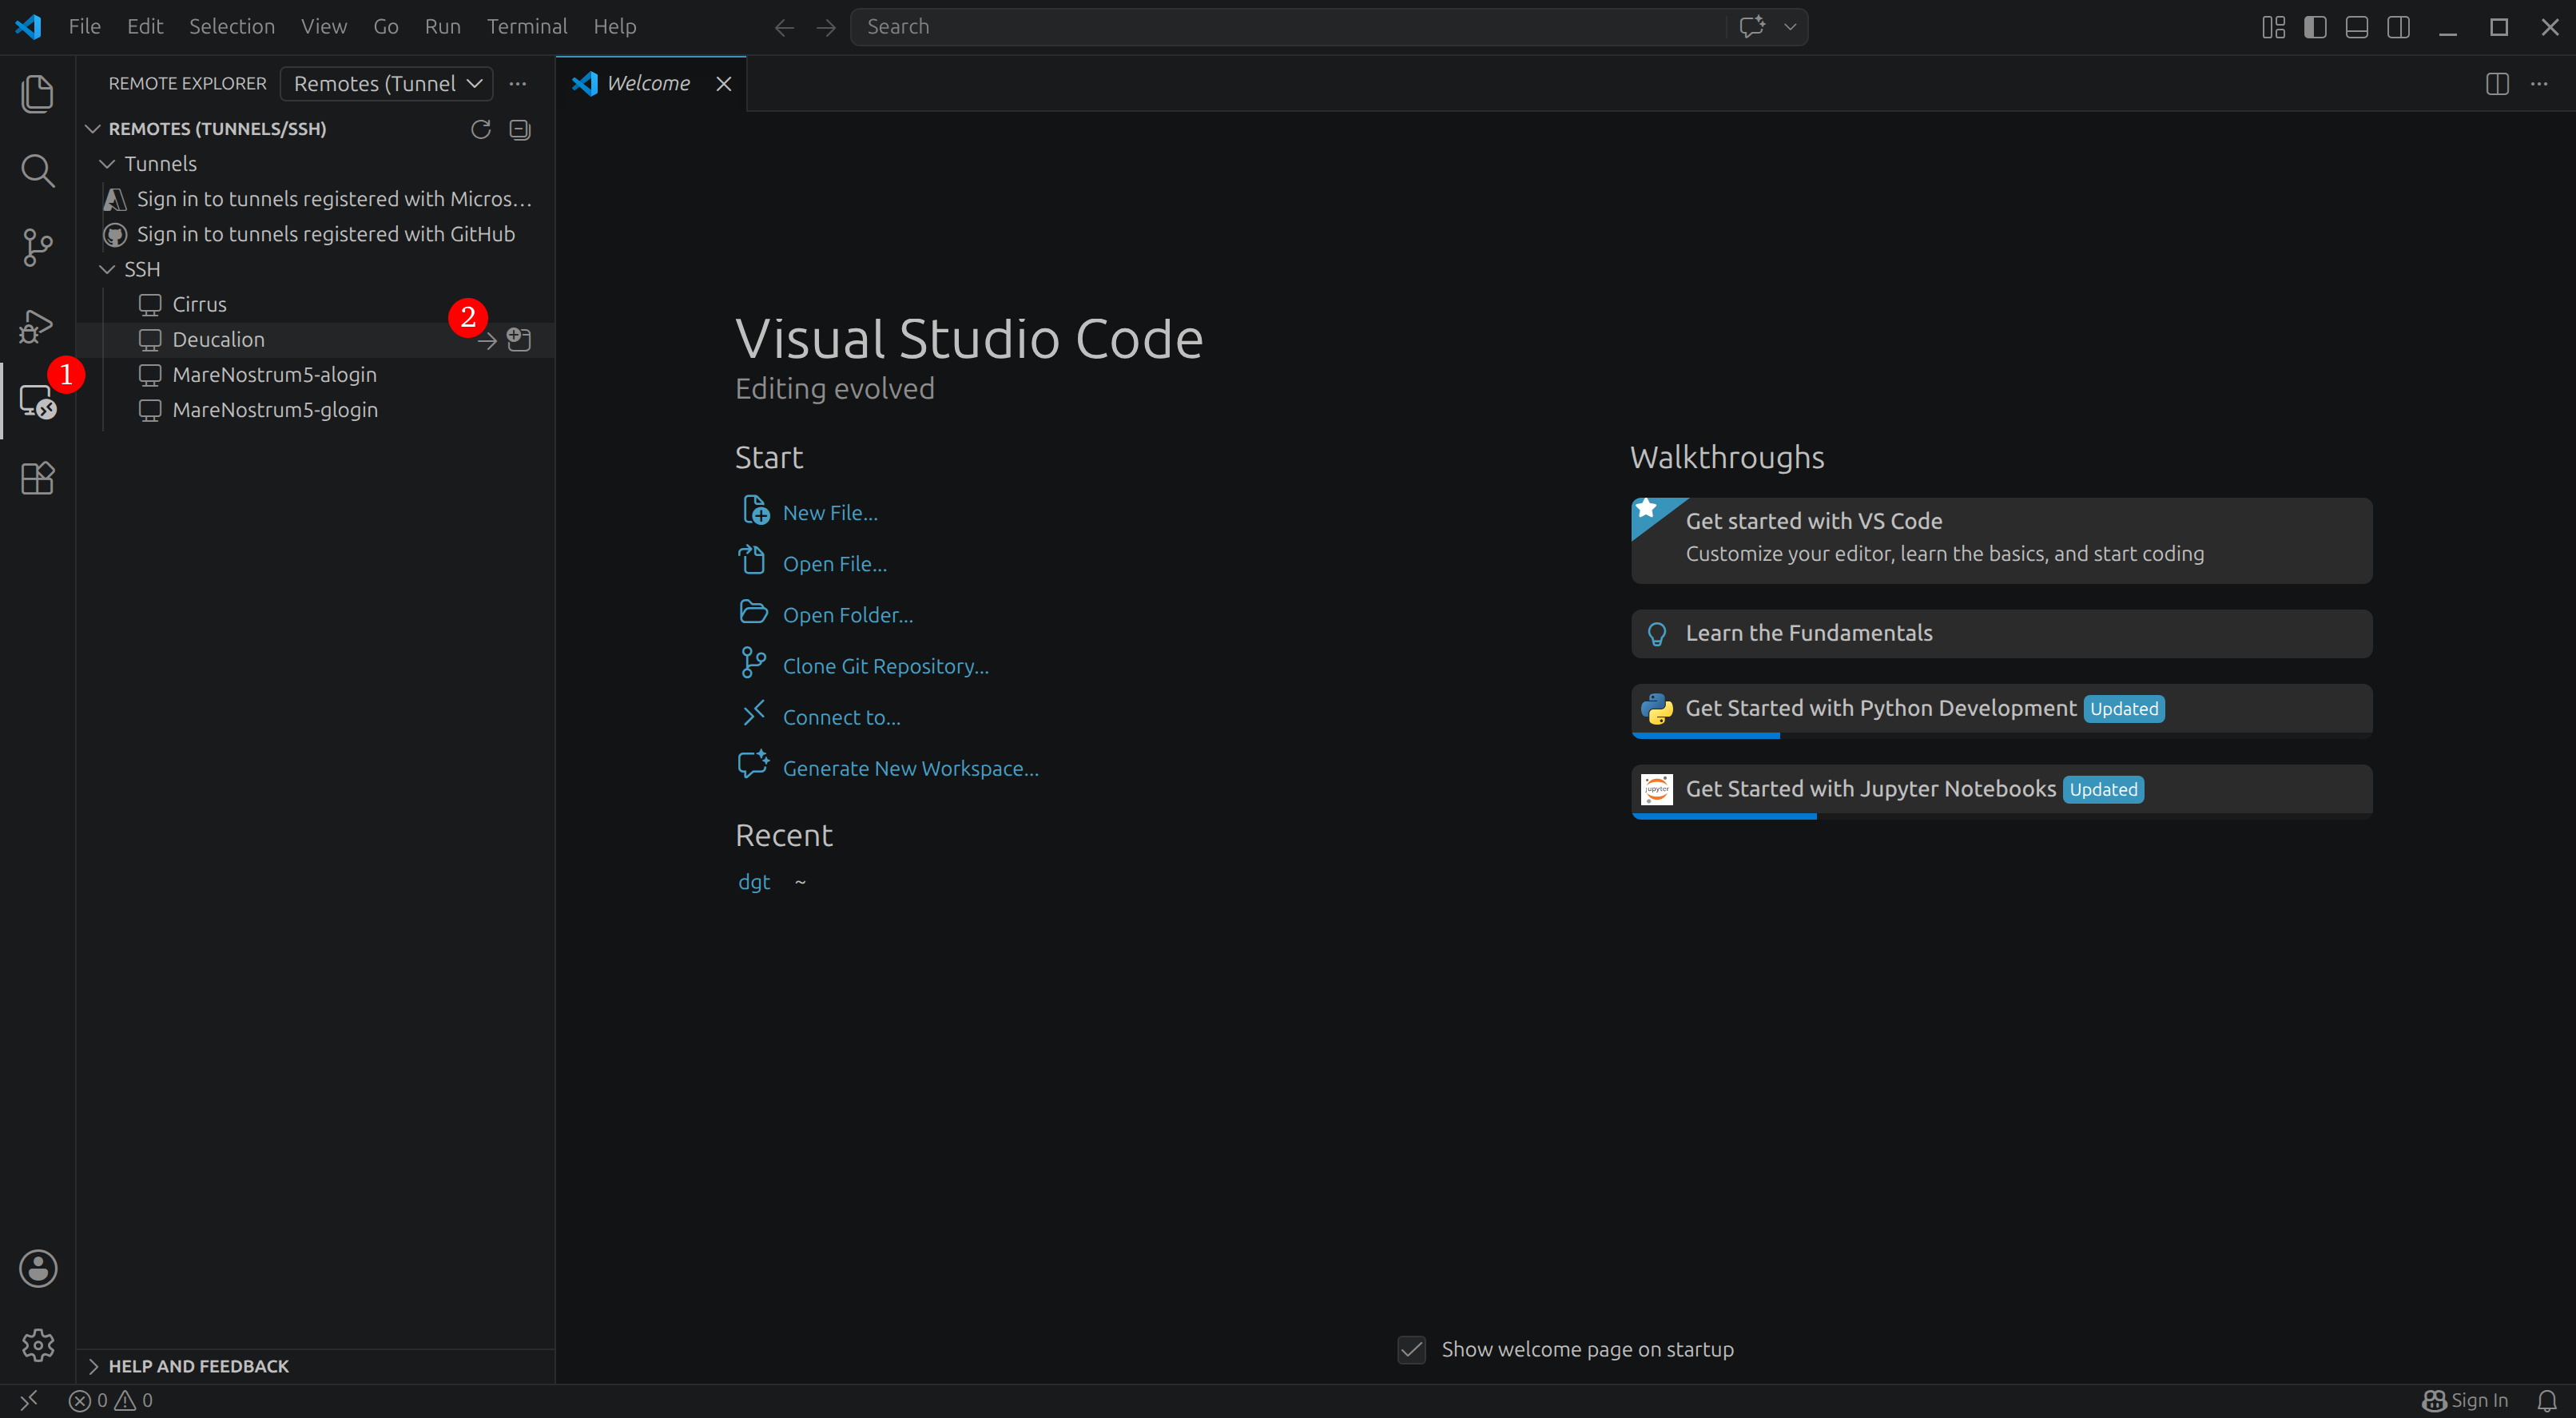Image resolution: width=2576 pixels, height=1418 pixels.
Task: Open Get Started with Jupyter Notebooks walkthrough
Action: point(2001,790)
